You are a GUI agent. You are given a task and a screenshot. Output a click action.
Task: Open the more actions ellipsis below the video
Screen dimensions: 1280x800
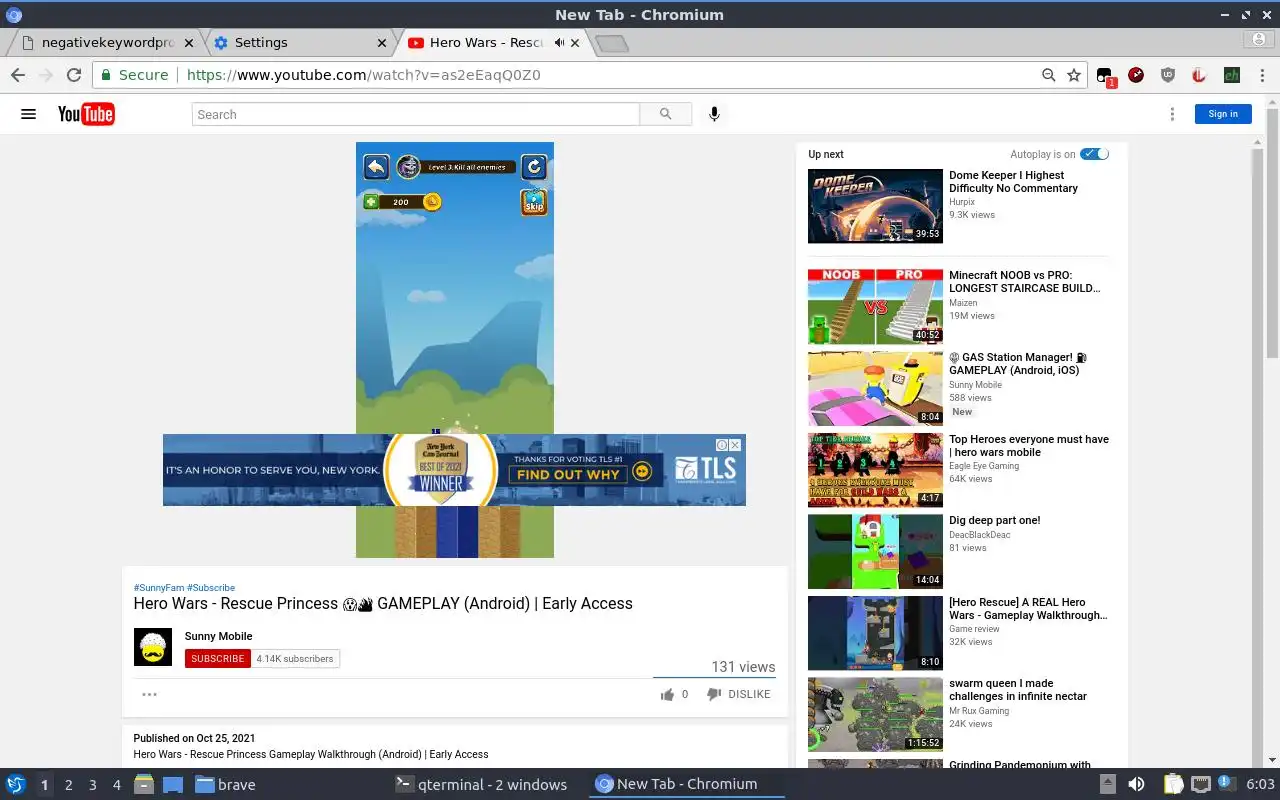[x=149, y=694]
